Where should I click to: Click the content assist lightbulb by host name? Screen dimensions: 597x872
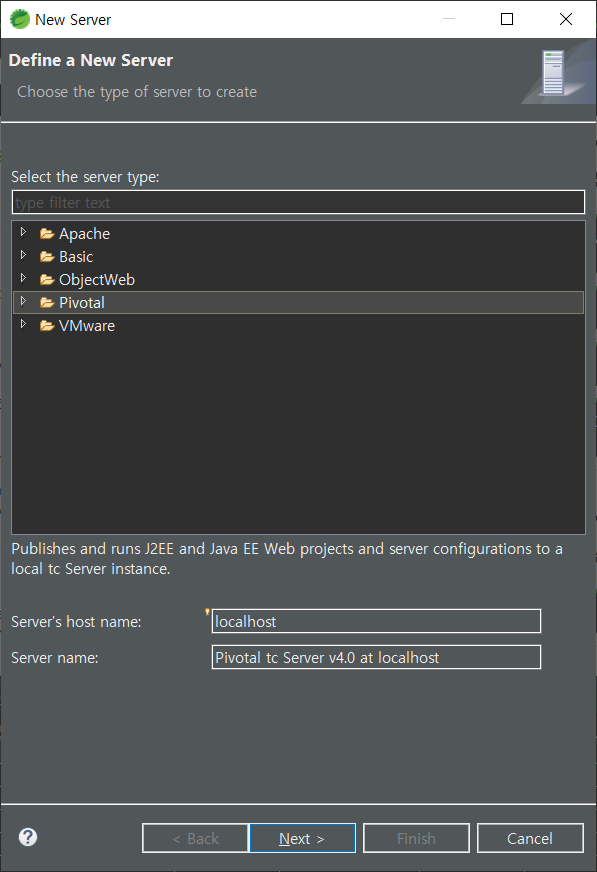click(207, 612)
